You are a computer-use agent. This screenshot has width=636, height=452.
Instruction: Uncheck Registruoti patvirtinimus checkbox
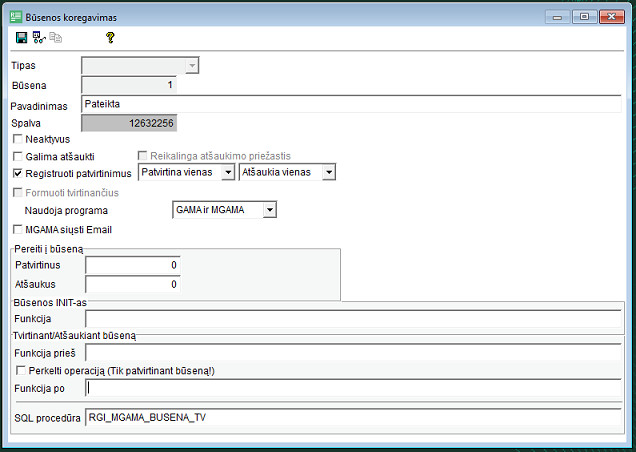click(17, 173)
